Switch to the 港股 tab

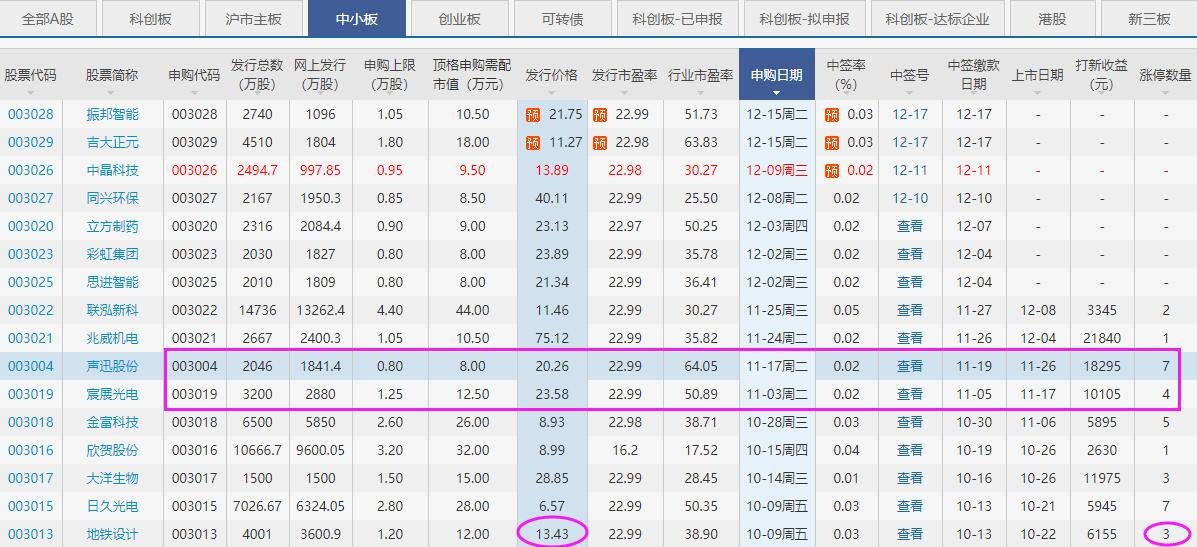1052,19
